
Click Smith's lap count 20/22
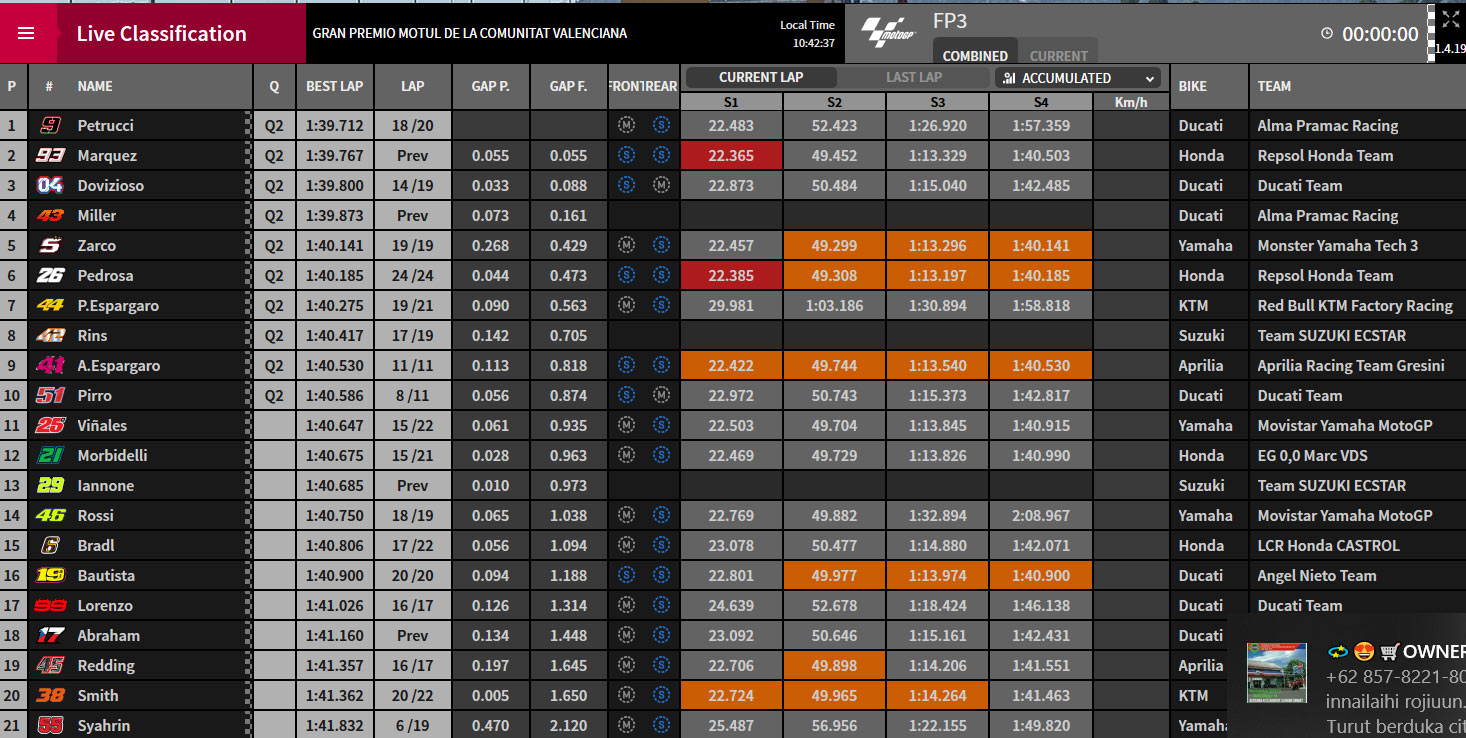pyautogui.click(x=413, y=695)
